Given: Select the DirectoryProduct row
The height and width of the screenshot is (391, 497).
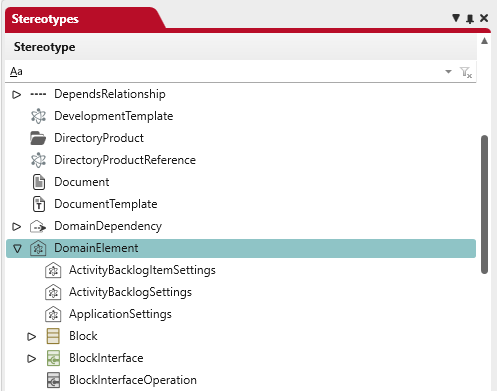Looking at the screenshot, I should [x=241, y=138].
